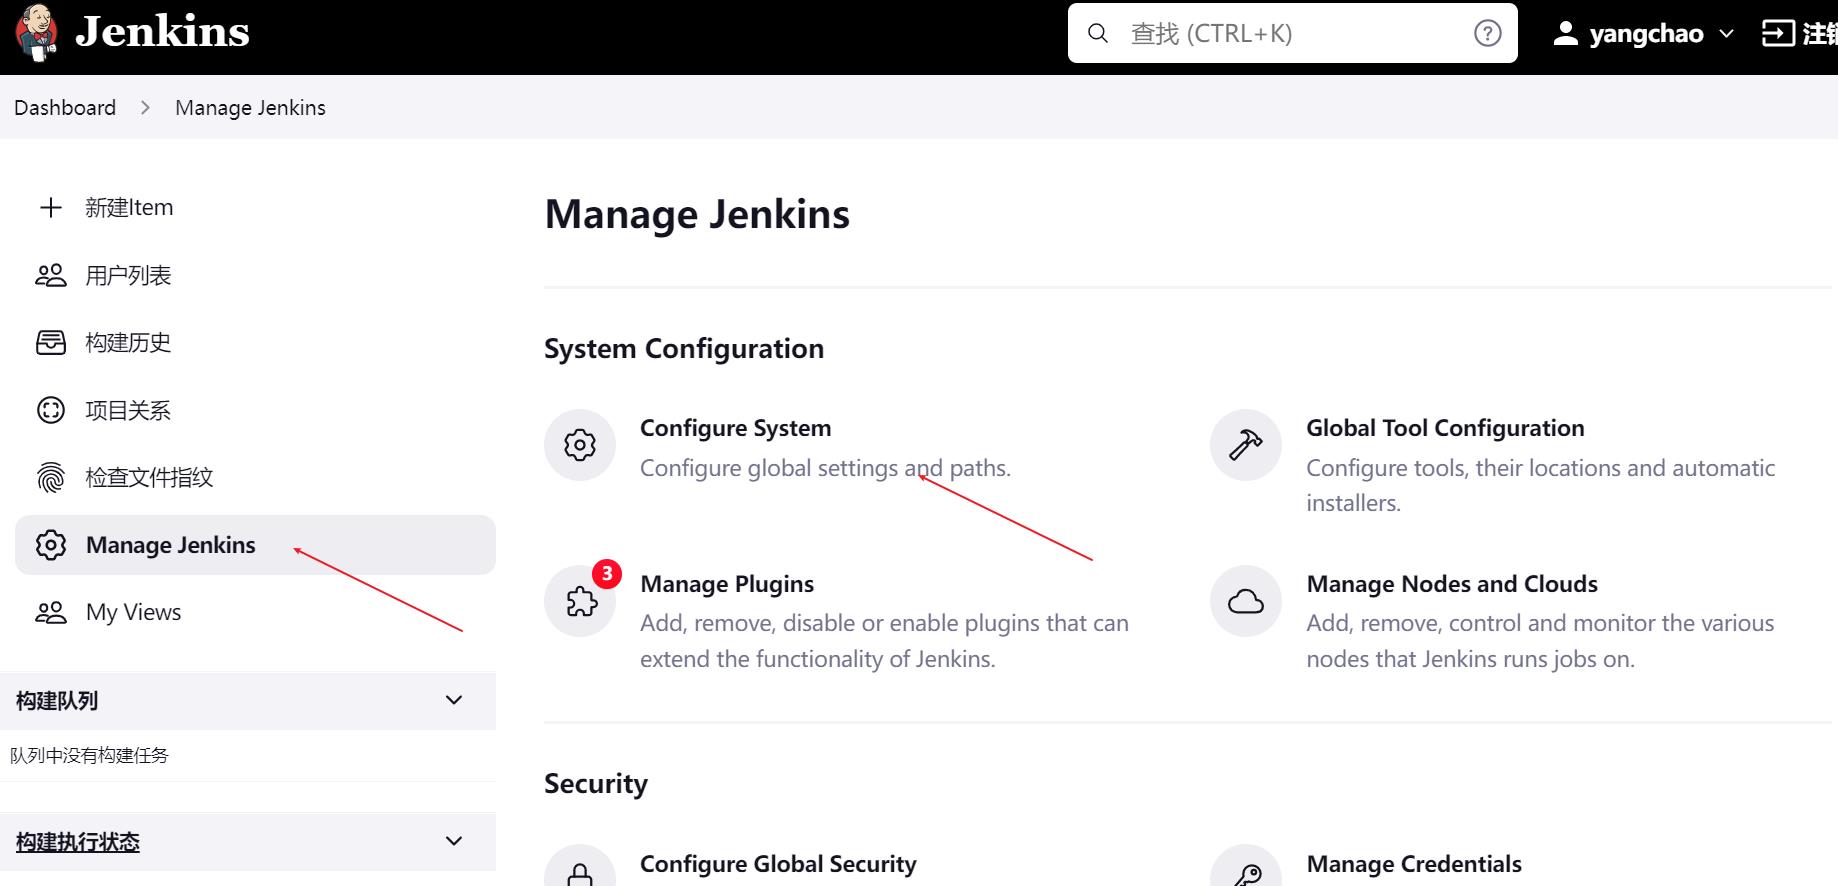Viewport: 1838px width, 886px height.
Task: Click the search magnifier icon
Action: click(1098, 33)
